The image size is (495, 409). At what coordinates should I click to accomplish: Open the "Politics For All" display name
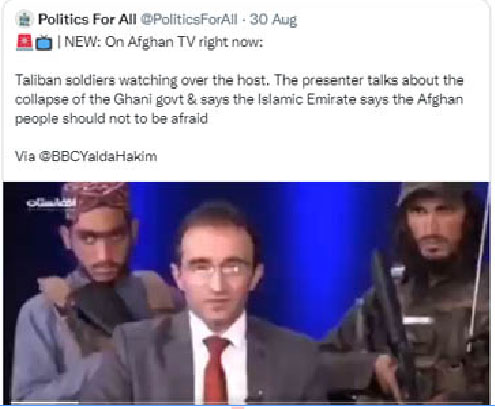pos(87,19)
